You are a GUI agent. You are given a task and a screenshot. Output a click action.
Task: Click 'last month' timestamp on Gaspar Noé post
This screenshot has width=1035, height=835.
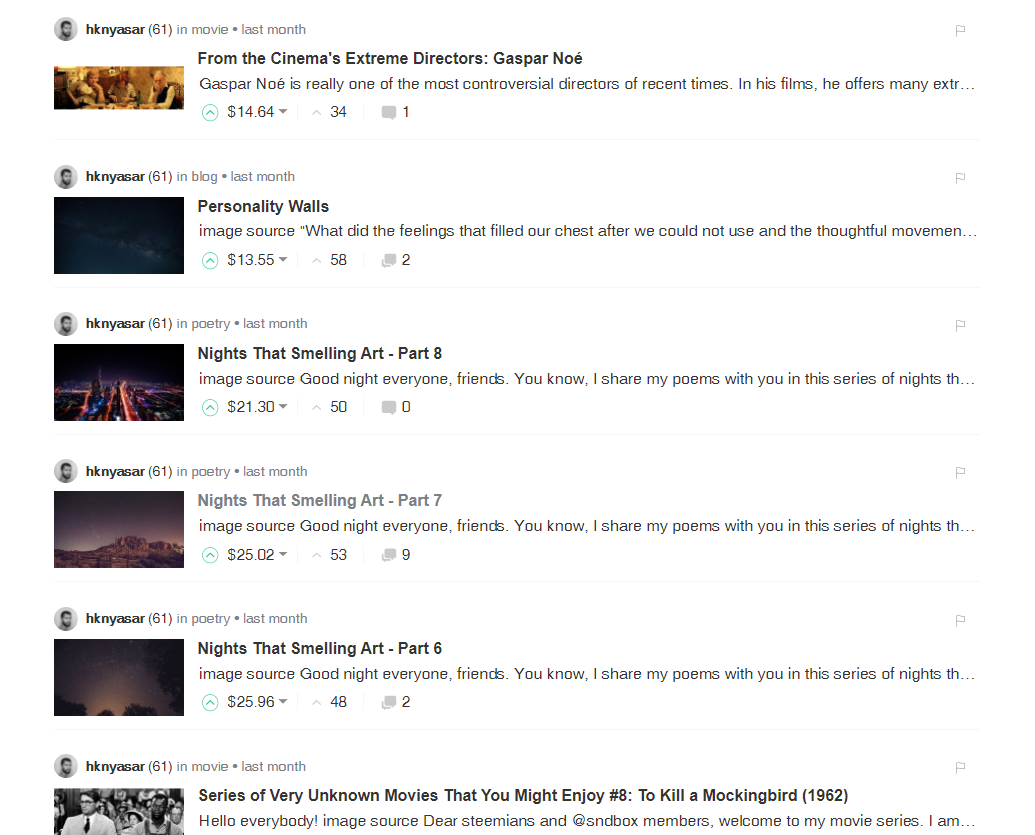(273, 30)
